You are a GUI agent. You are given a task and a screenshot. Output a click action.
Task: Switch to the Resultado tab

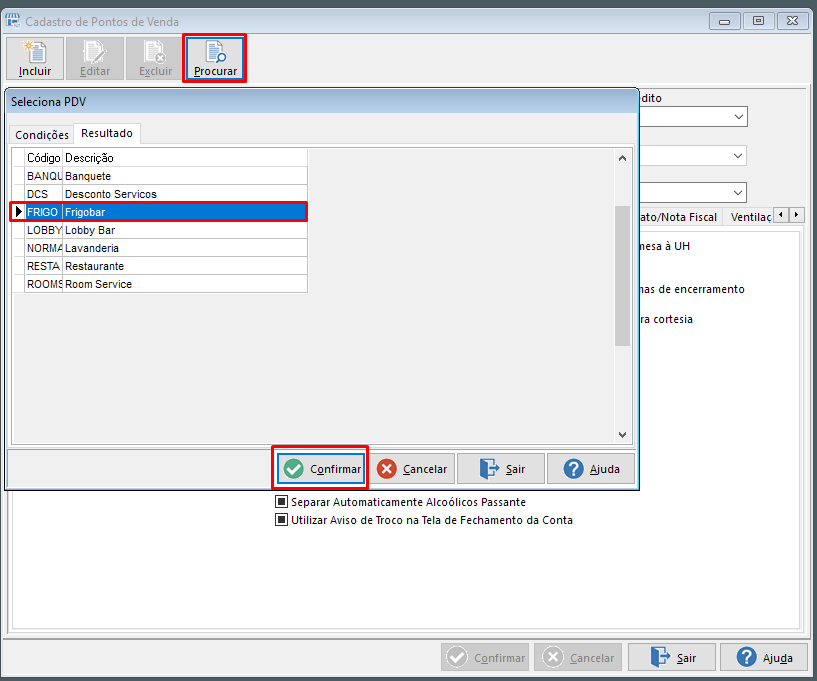107,133
